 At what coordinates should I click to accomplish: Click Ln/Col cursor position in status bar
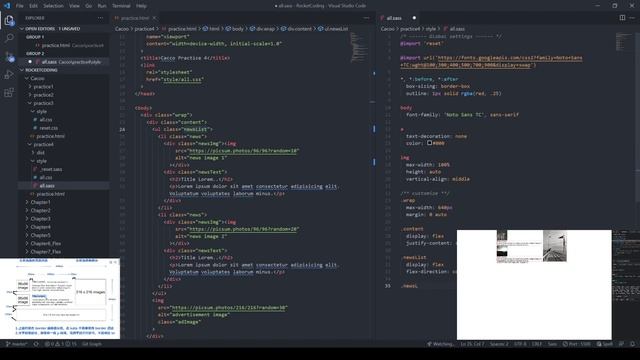point(472,344)
